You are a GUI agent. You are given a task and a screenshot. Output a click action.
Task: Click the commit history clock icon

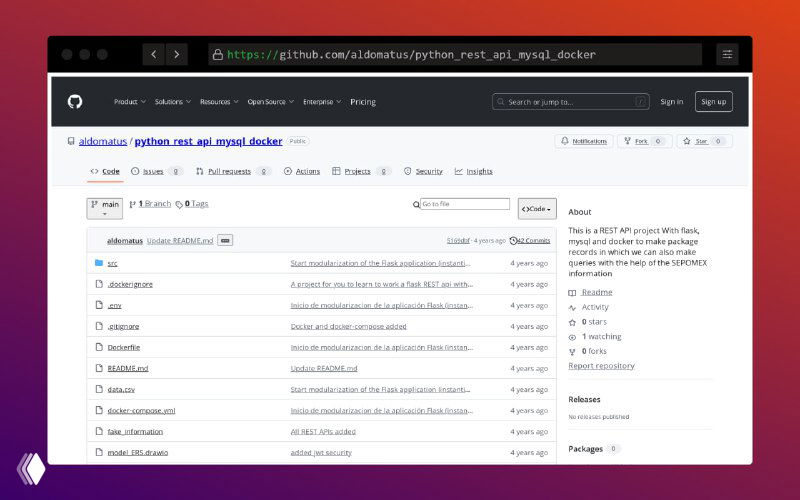(513, 240)
